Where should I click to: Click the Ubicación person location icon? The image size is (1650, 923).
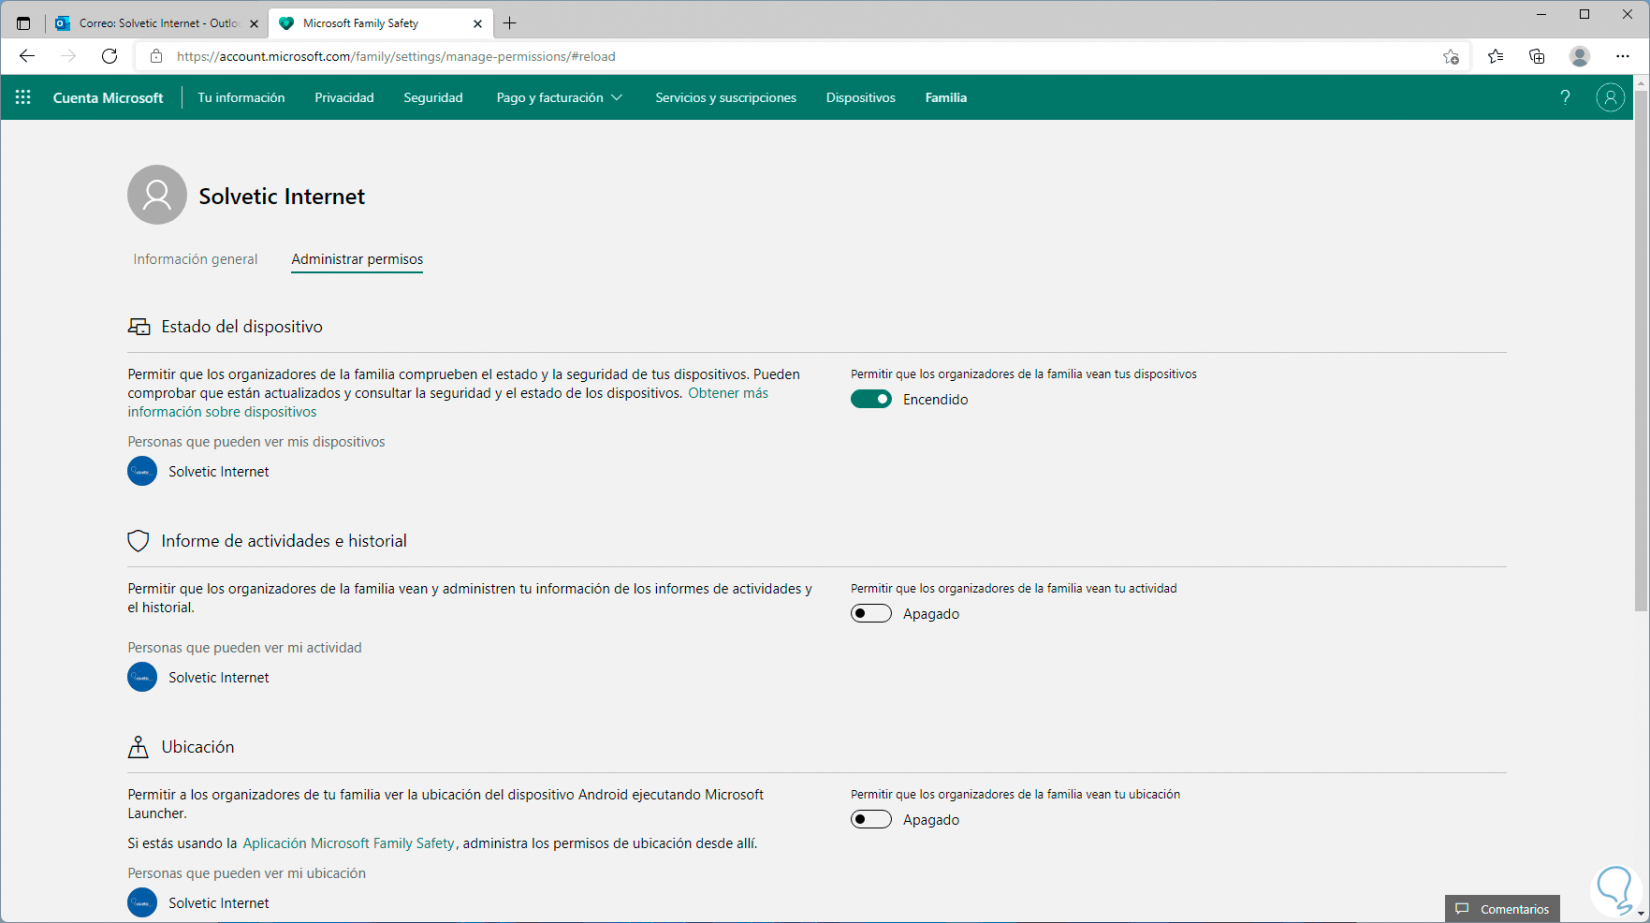138,747
